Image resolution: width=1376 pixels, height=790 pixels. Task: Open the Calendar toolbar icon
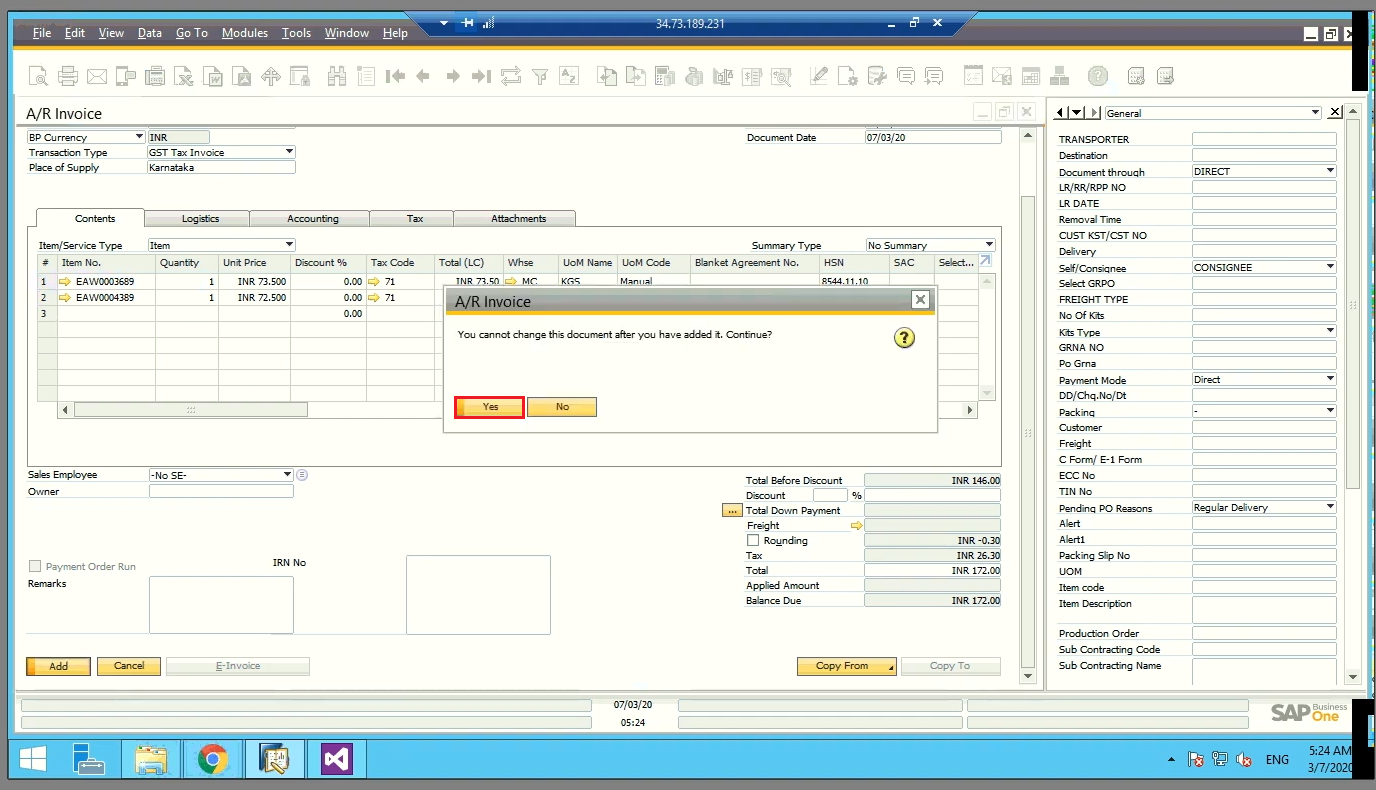tap(1030, 76)
